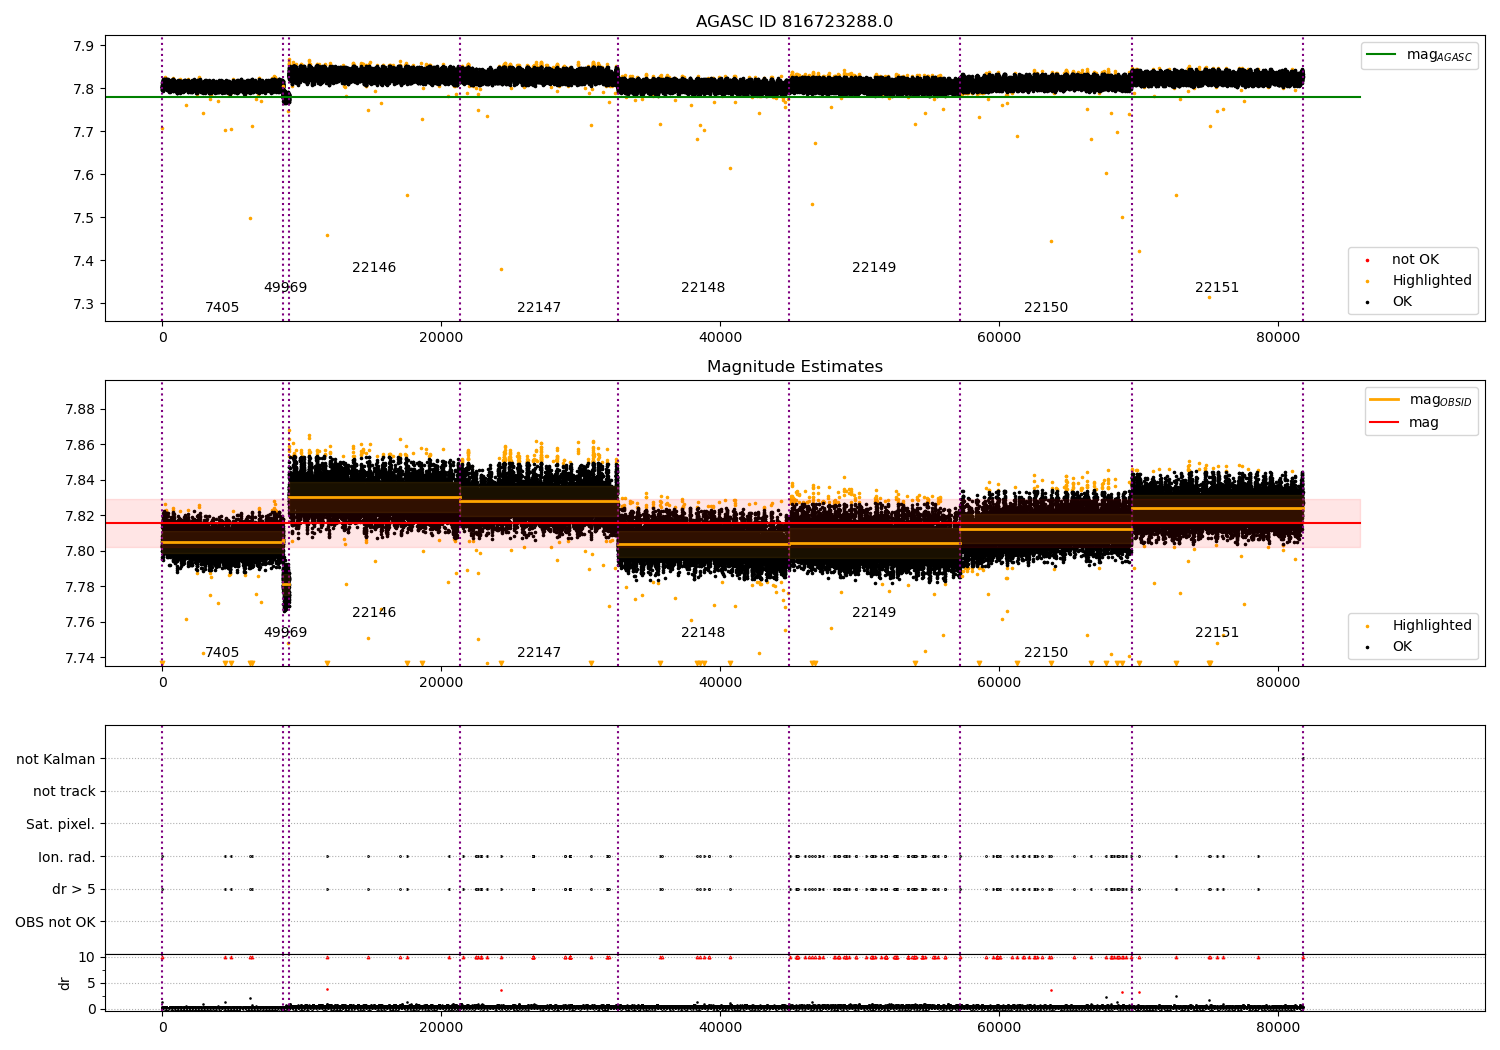Click obsid label 22146 in Magnitude Estimates plot
Image resolution: width=1500 pixels, height=1050 pixels.
(374, 613)
